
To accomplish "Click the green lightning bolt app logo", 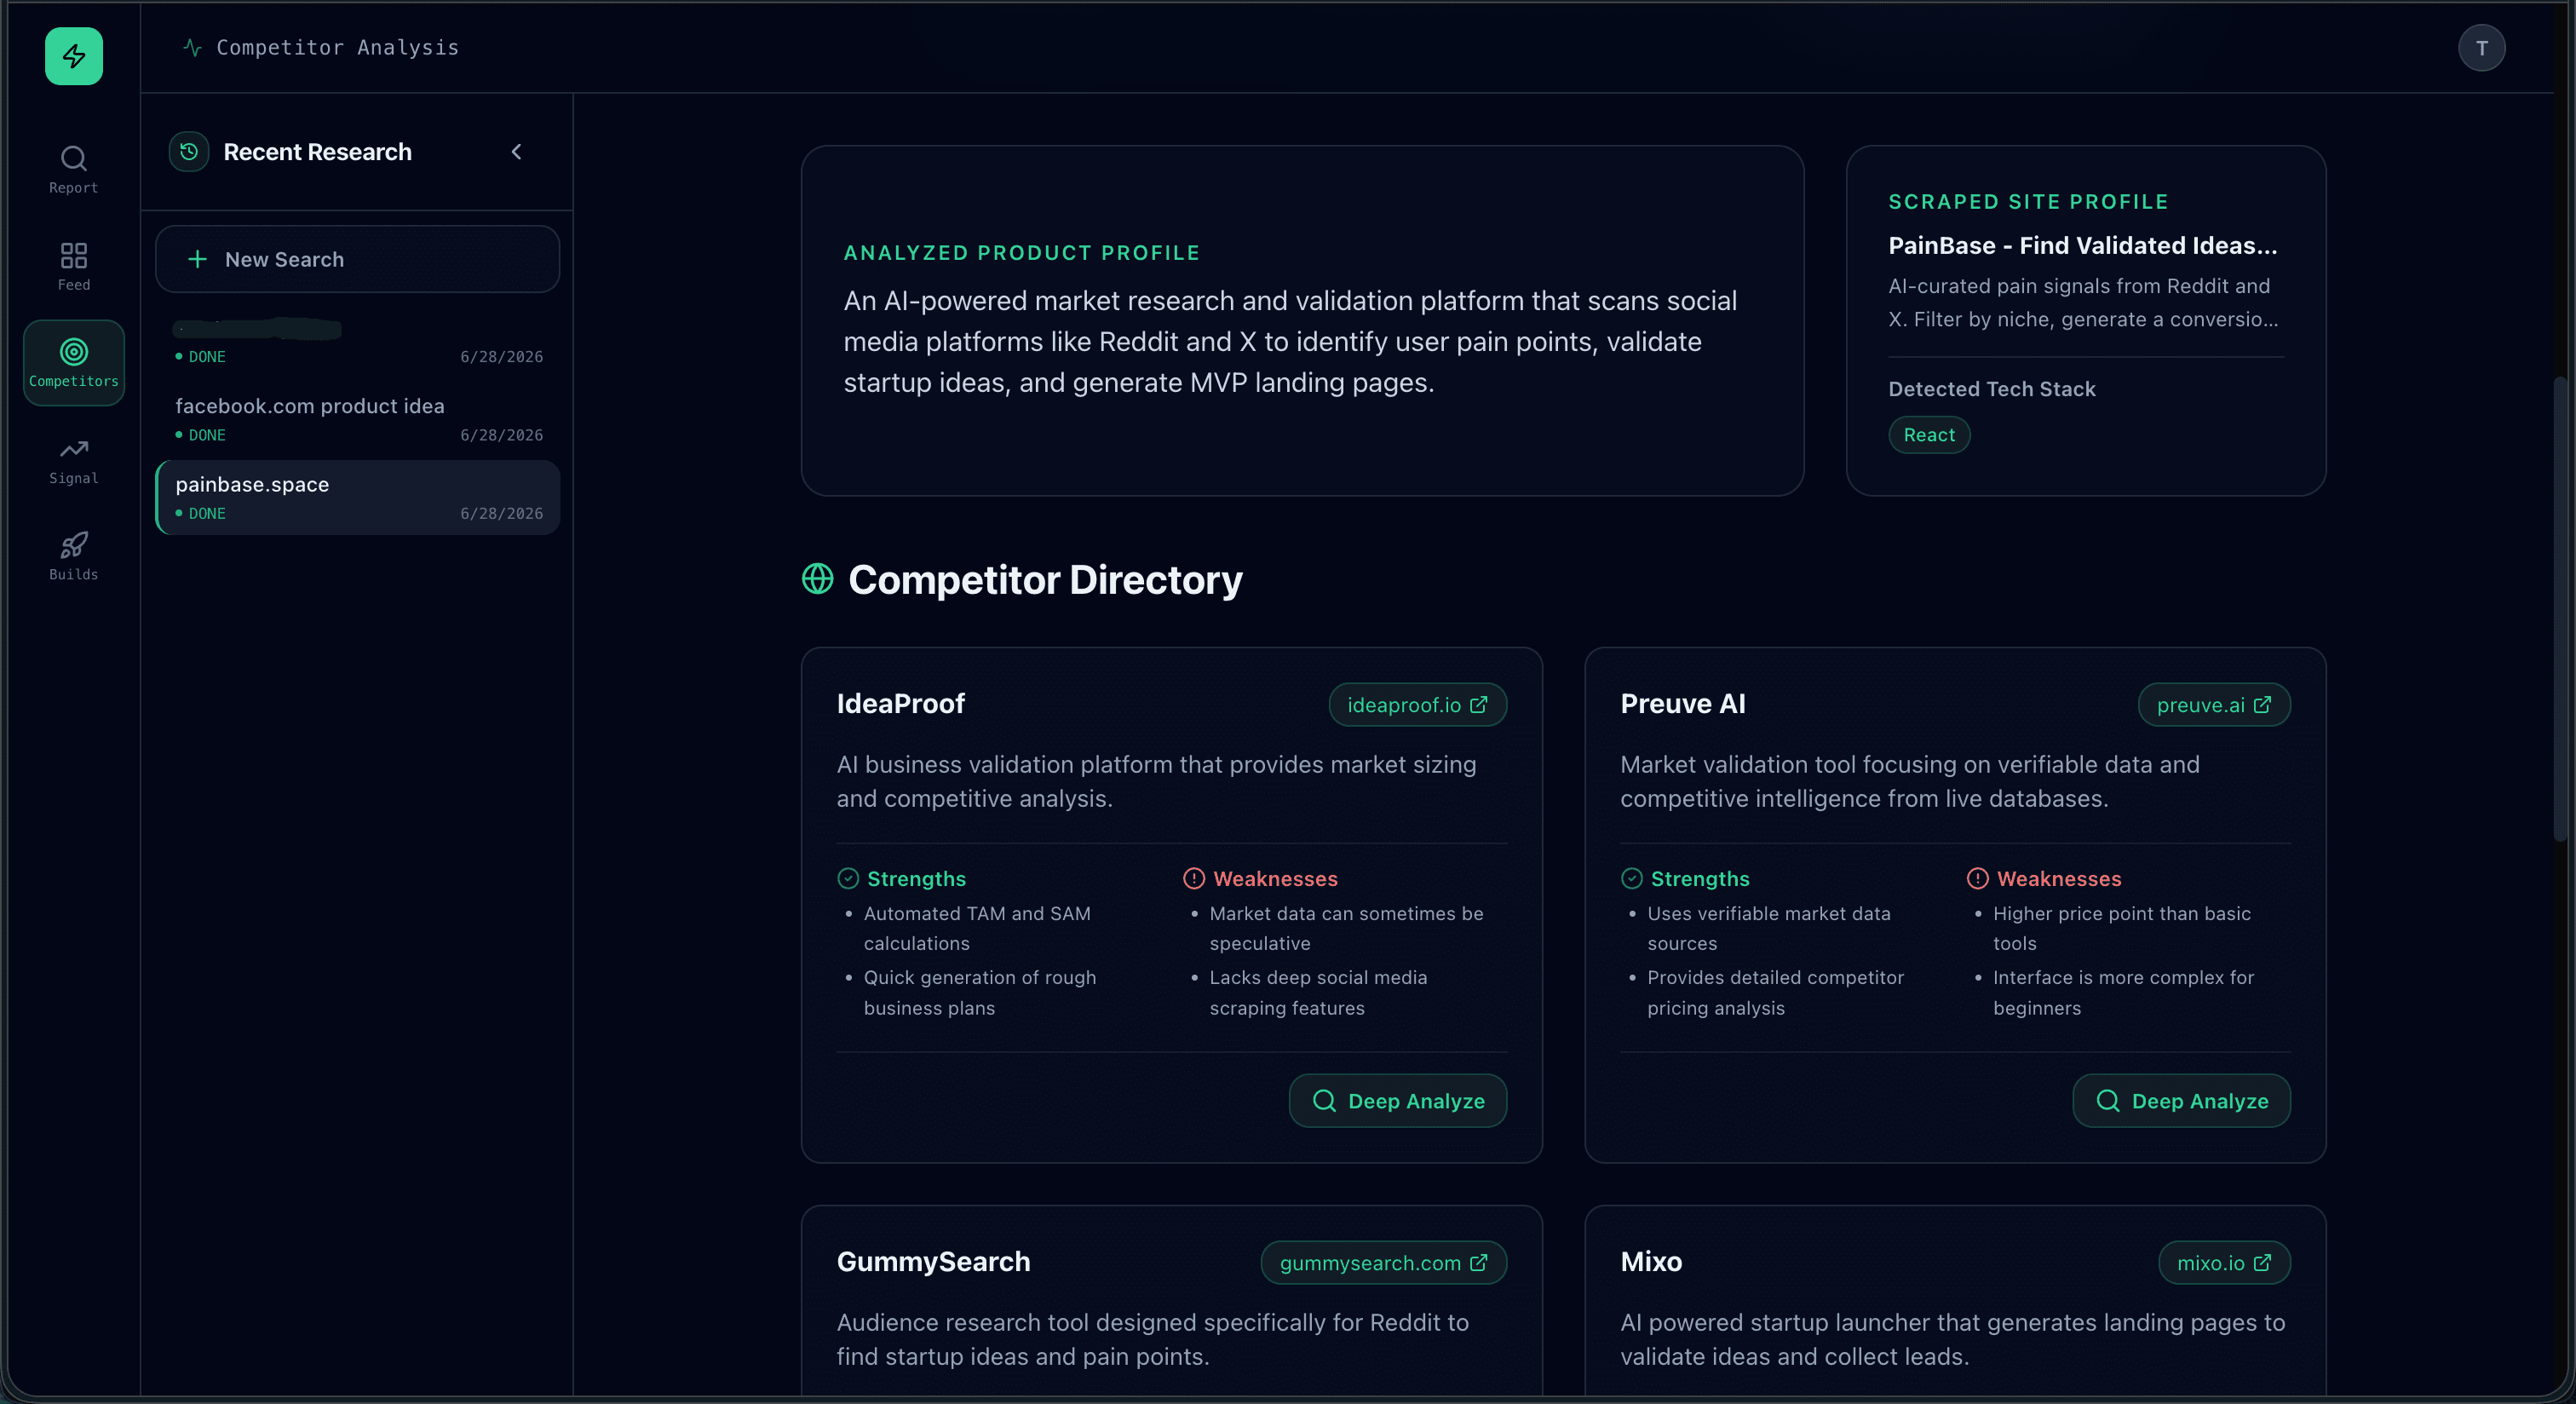I will tap(73, 56).
